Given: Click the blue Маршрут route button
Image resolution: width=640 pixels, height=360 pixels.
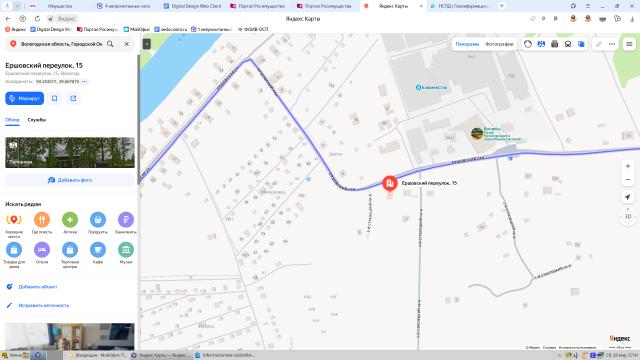Looking at the screenshot, I should point(24,98).
